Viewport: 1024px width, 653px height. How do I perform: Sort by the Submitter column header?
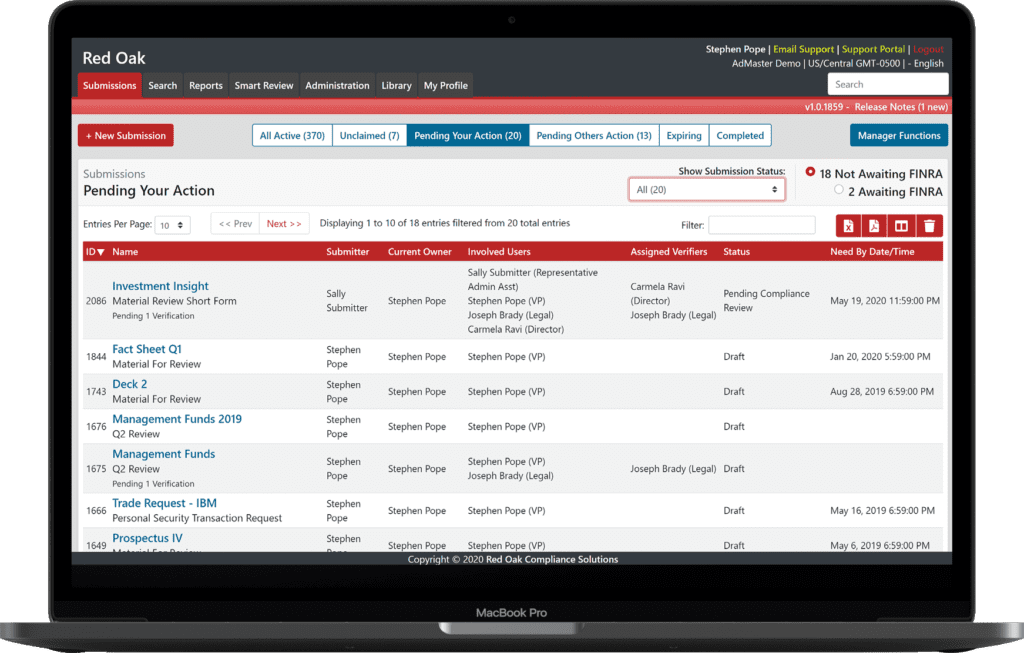click(x=347, y=252)
